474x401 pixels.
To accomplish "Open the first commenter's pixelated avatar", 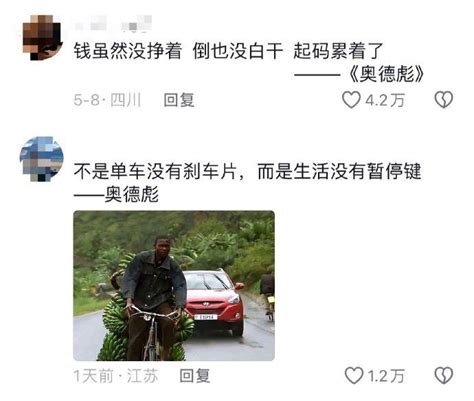I will point(42,37).
